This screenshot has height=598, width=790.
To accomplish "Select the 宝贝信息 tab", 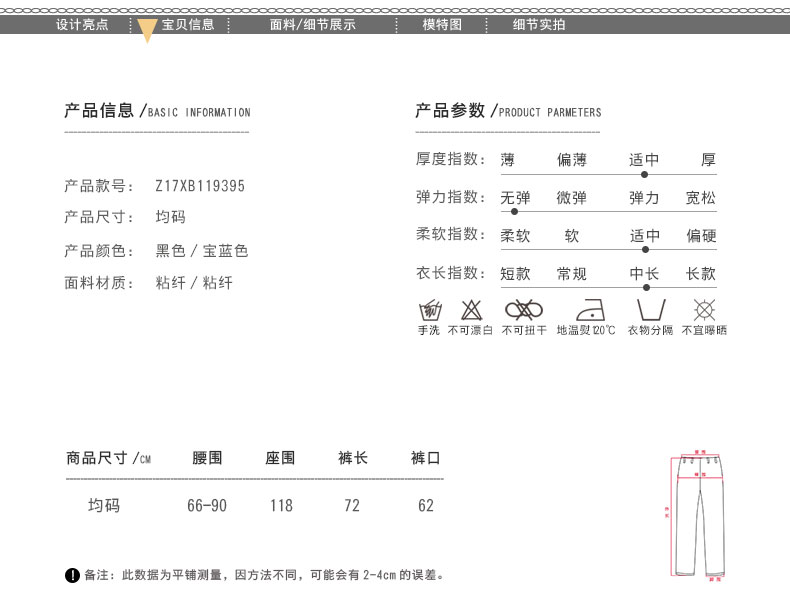I will [188, 24].
